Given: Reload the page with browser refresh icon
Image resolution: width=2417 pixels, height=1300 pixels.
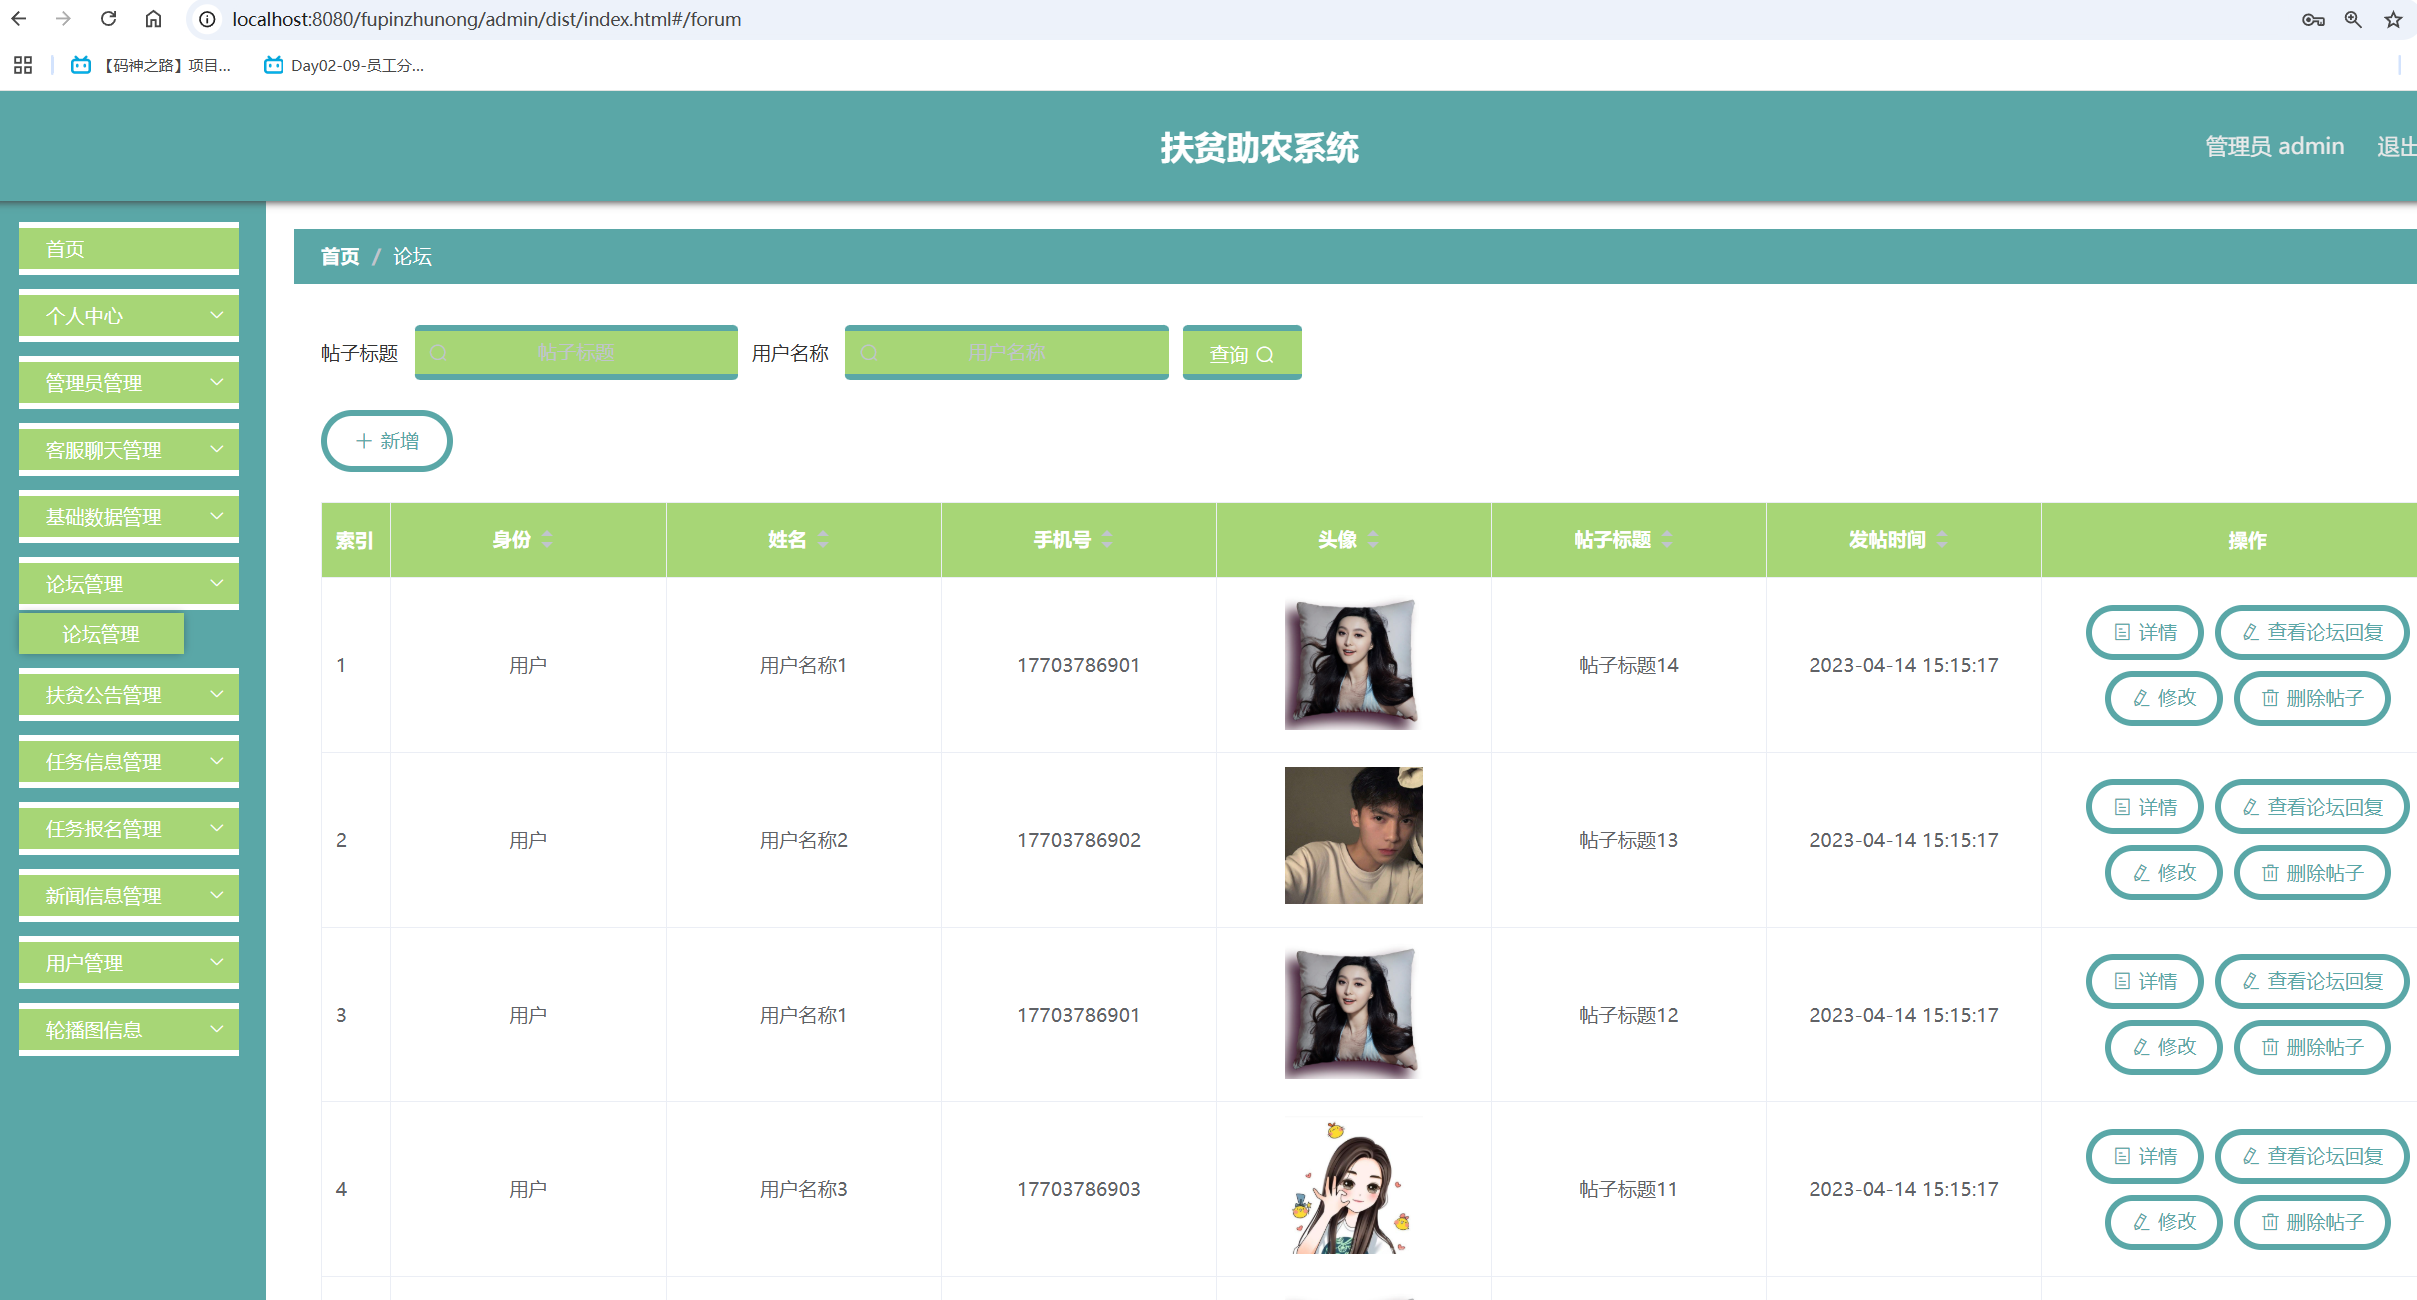Looking at the screenshot, I should (108, 19).
